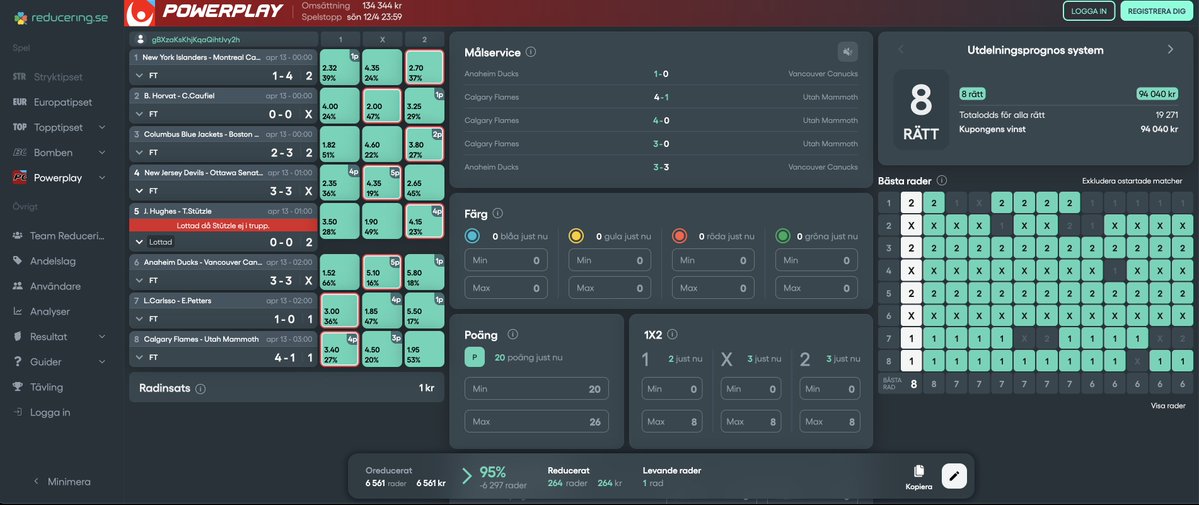Edit the Max field for gröna color
This screenshot has width=1199, height=505.
pos(816,288)
